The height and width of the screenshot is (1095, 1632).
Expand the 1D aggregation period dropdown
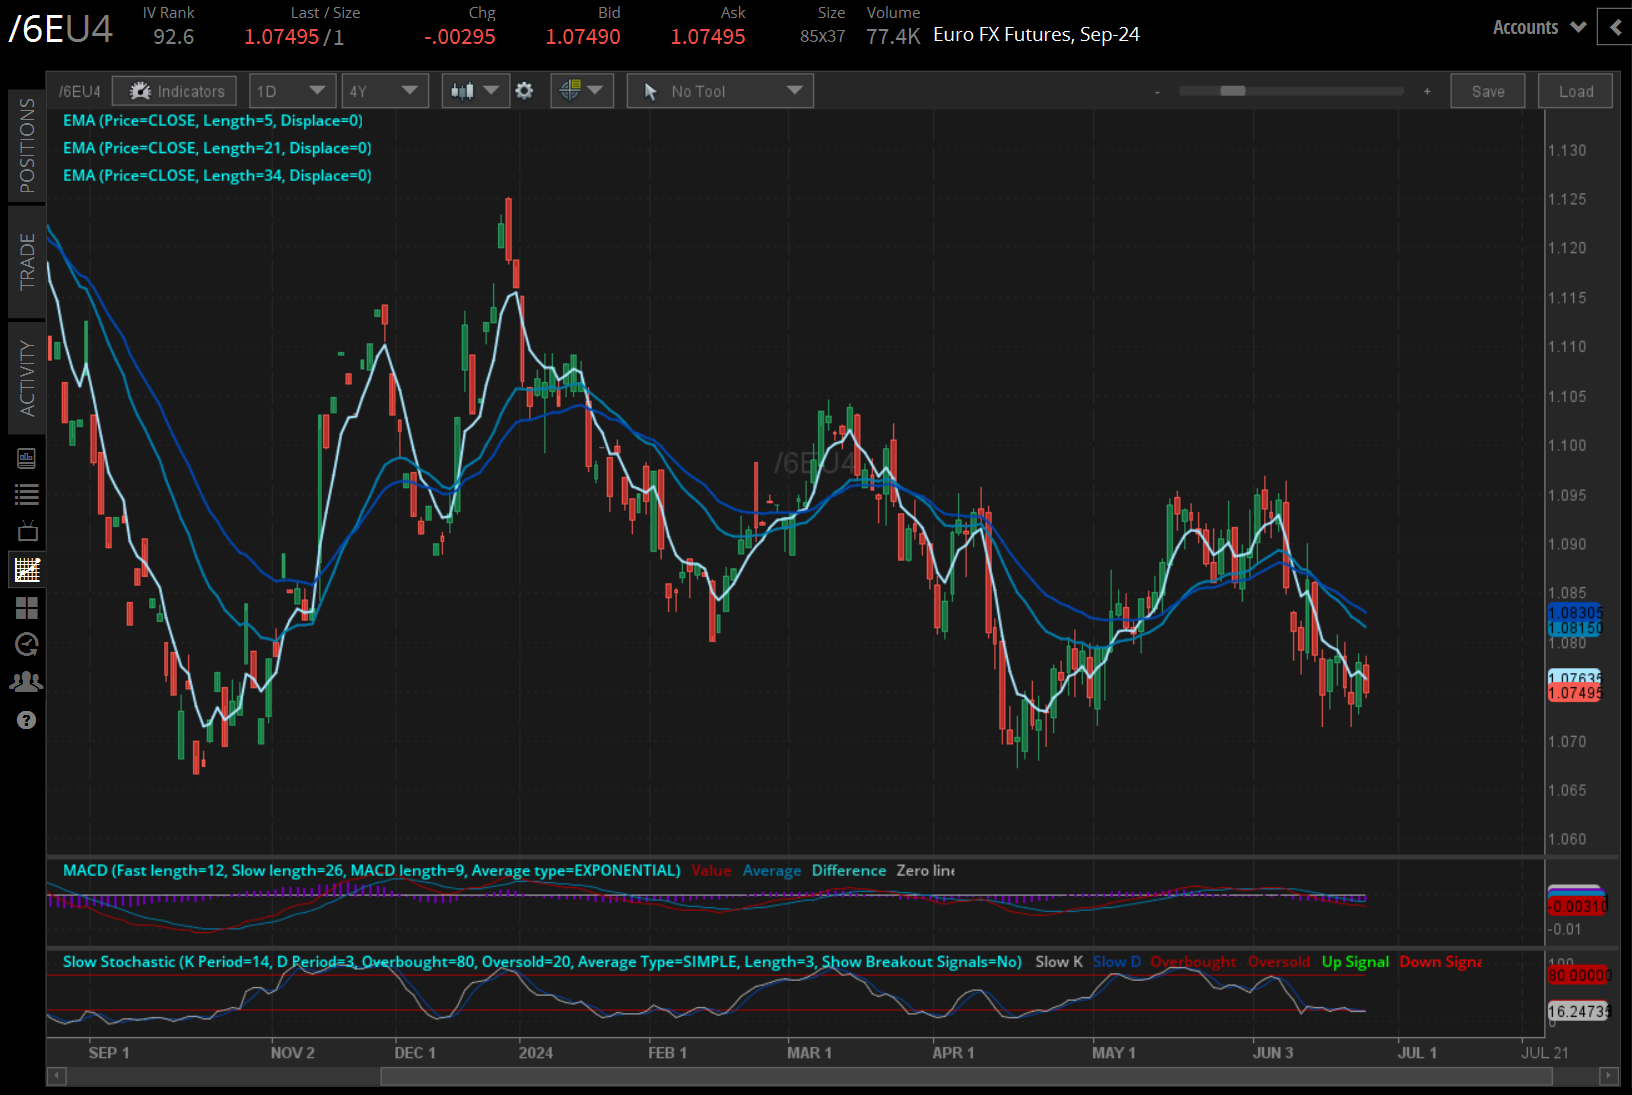coord(291,91)
